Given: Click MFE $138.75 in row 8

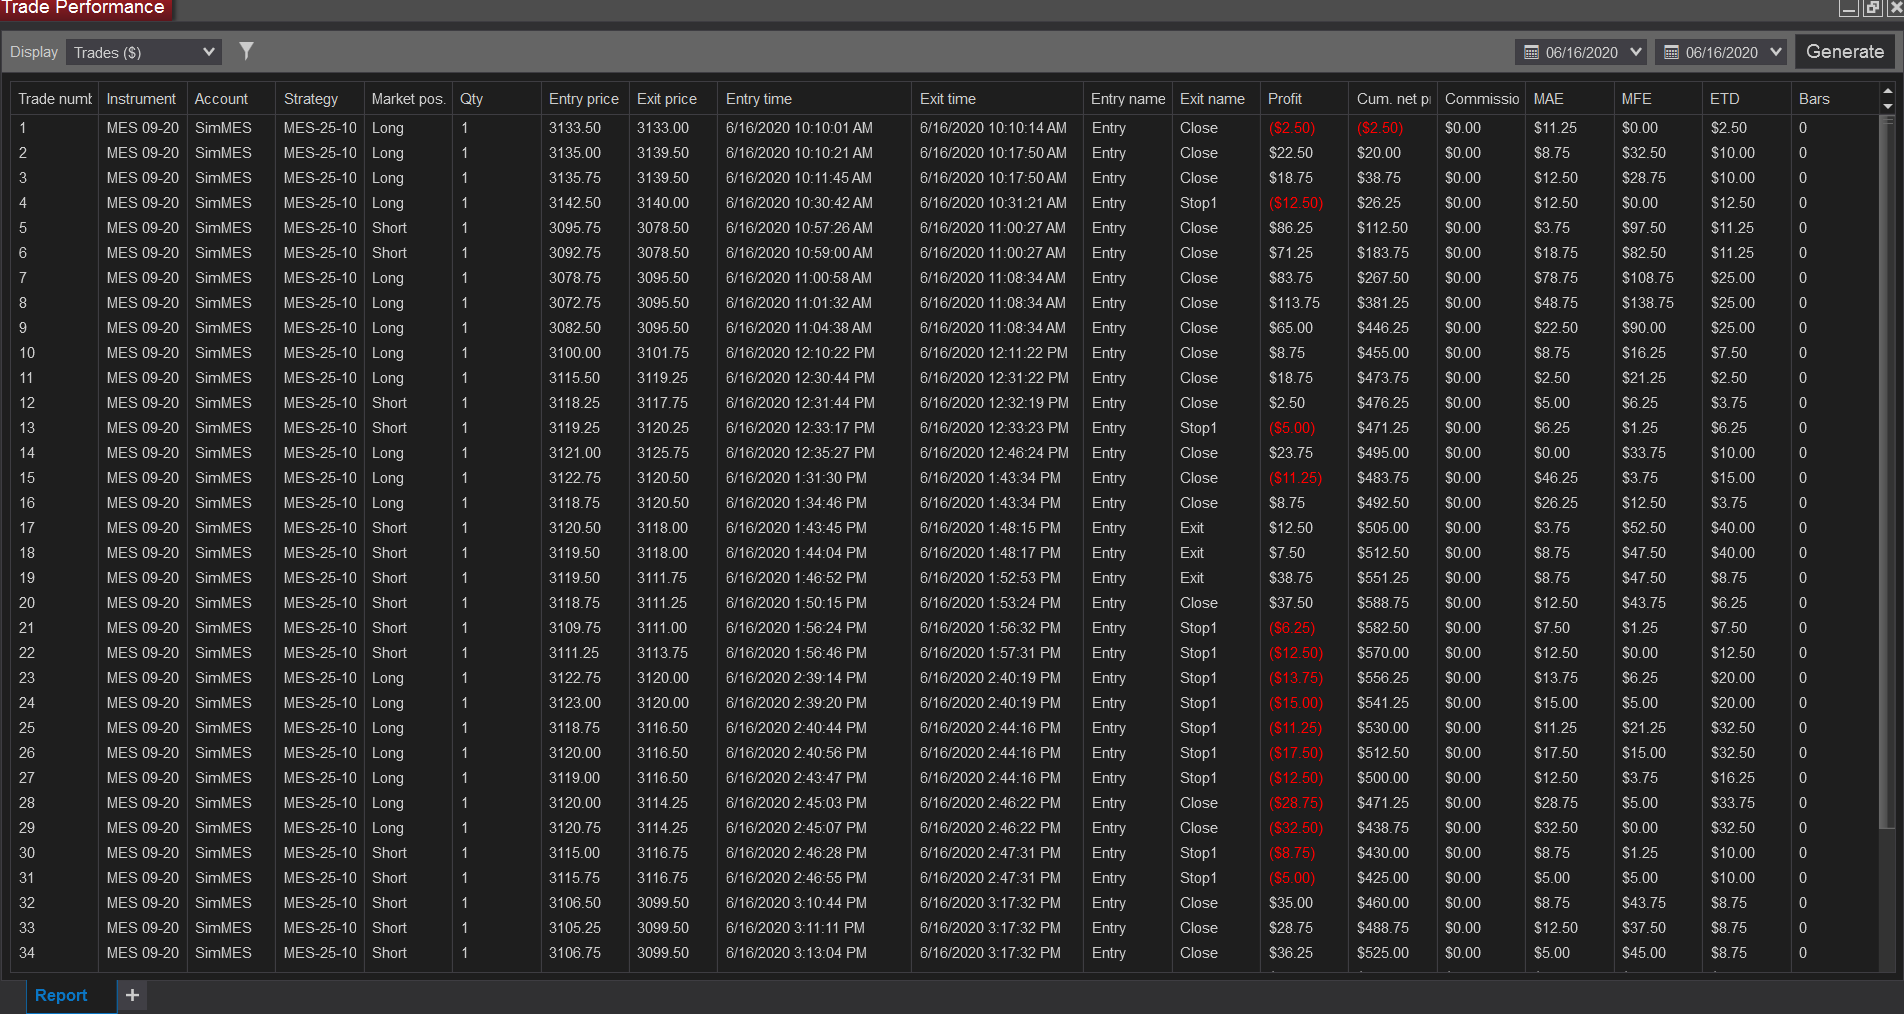Looking at the screenshot, I should (x=1648, y=303).
